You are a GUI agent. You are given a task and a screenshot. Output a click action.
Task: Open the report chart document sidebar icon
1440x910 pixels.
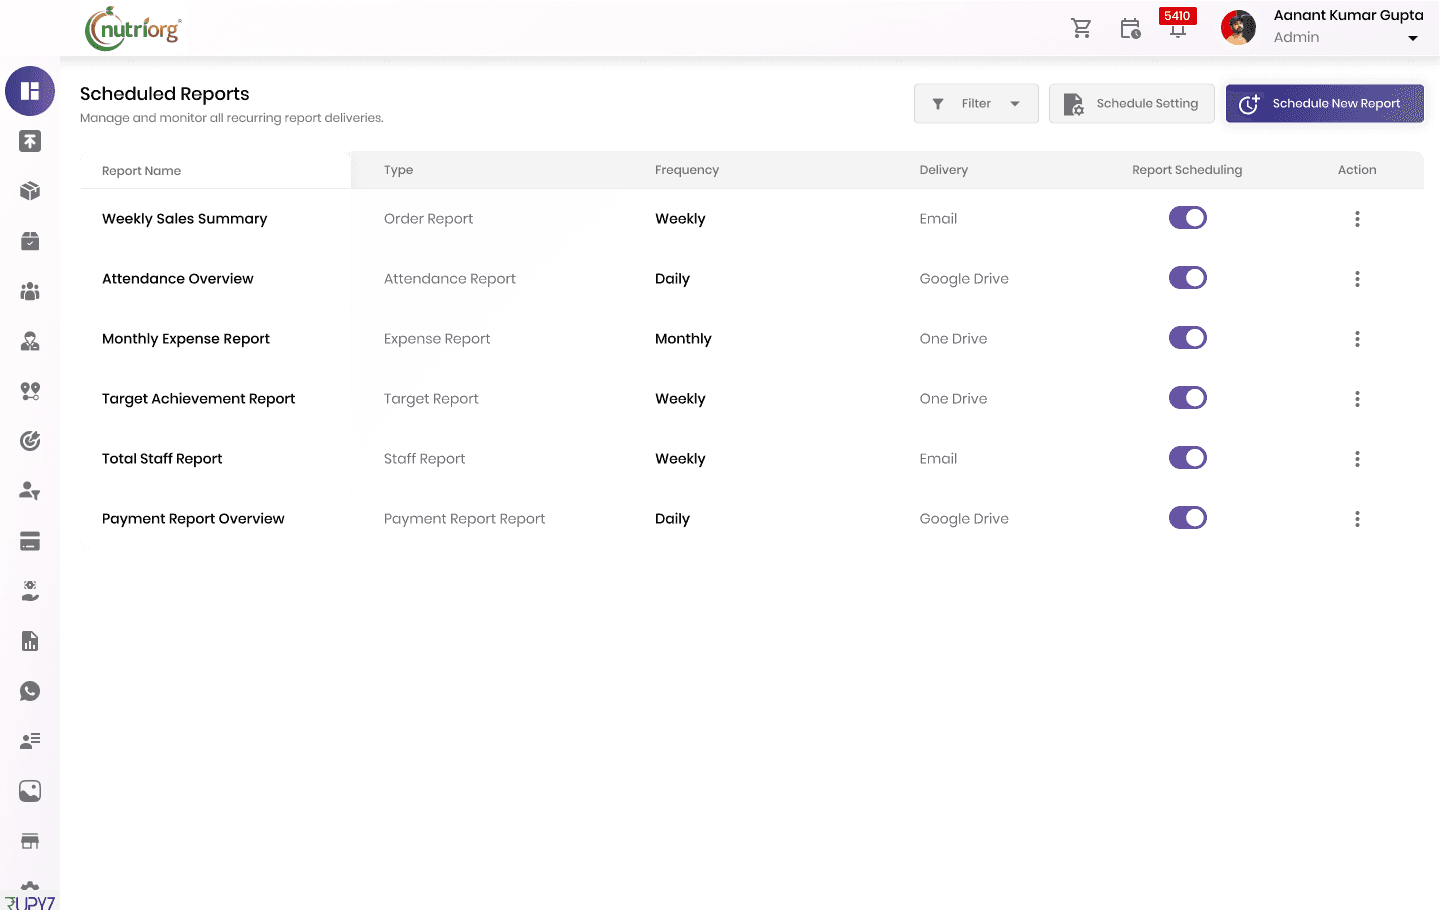tap(30, 641)
